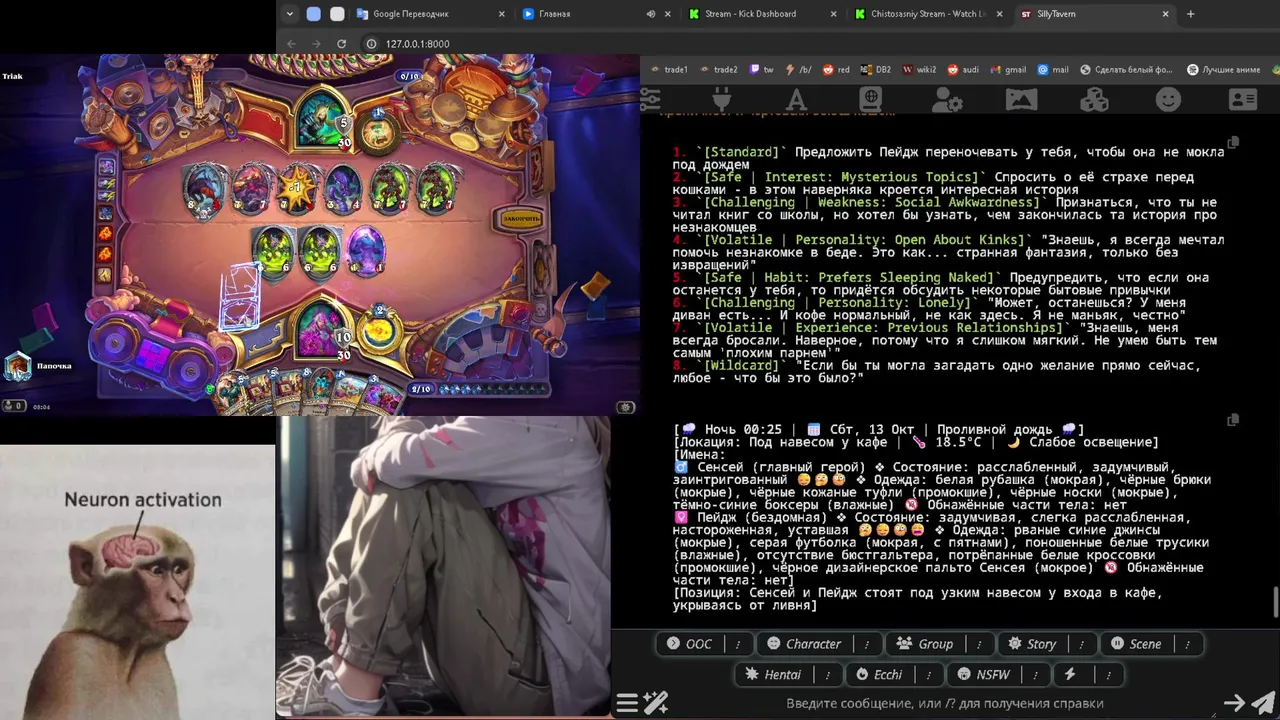Open extensions cubes icon

point(1094,99)
